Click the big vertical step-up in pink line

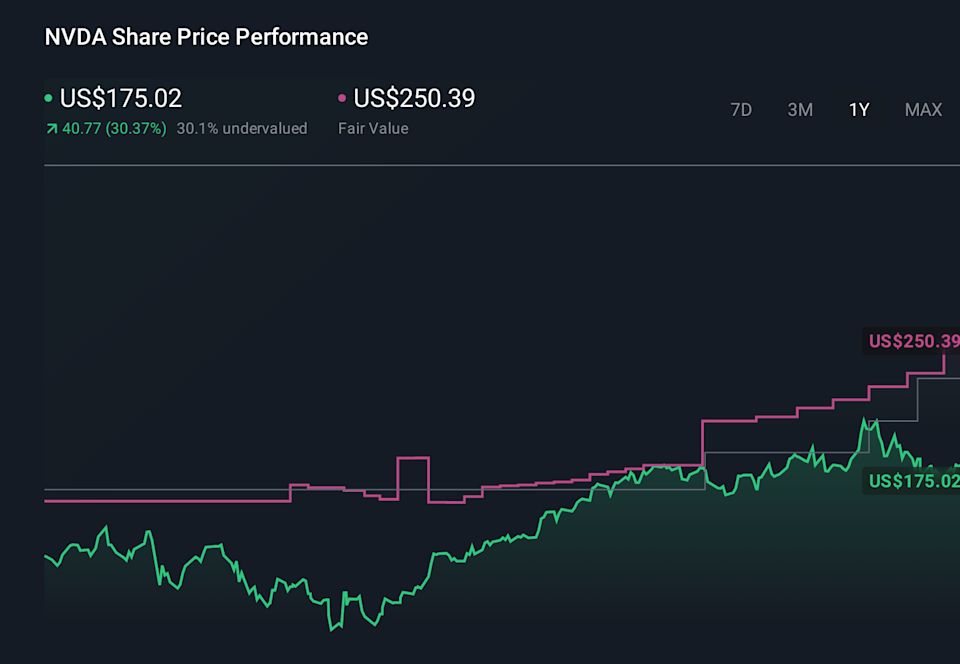click(704, 443)
